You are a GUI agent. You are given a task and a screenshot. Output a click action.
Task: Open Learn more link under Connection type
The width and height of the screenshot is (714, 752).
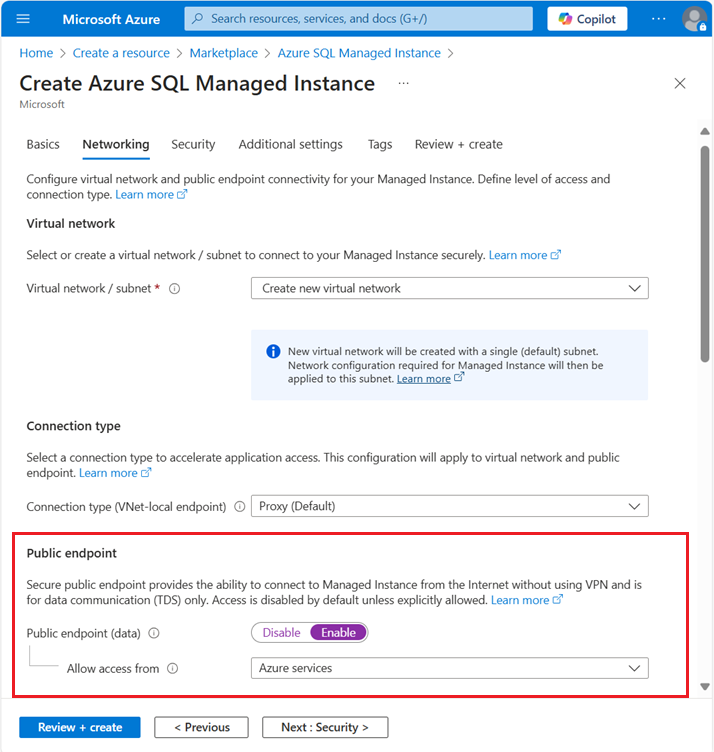coord(115,473)
